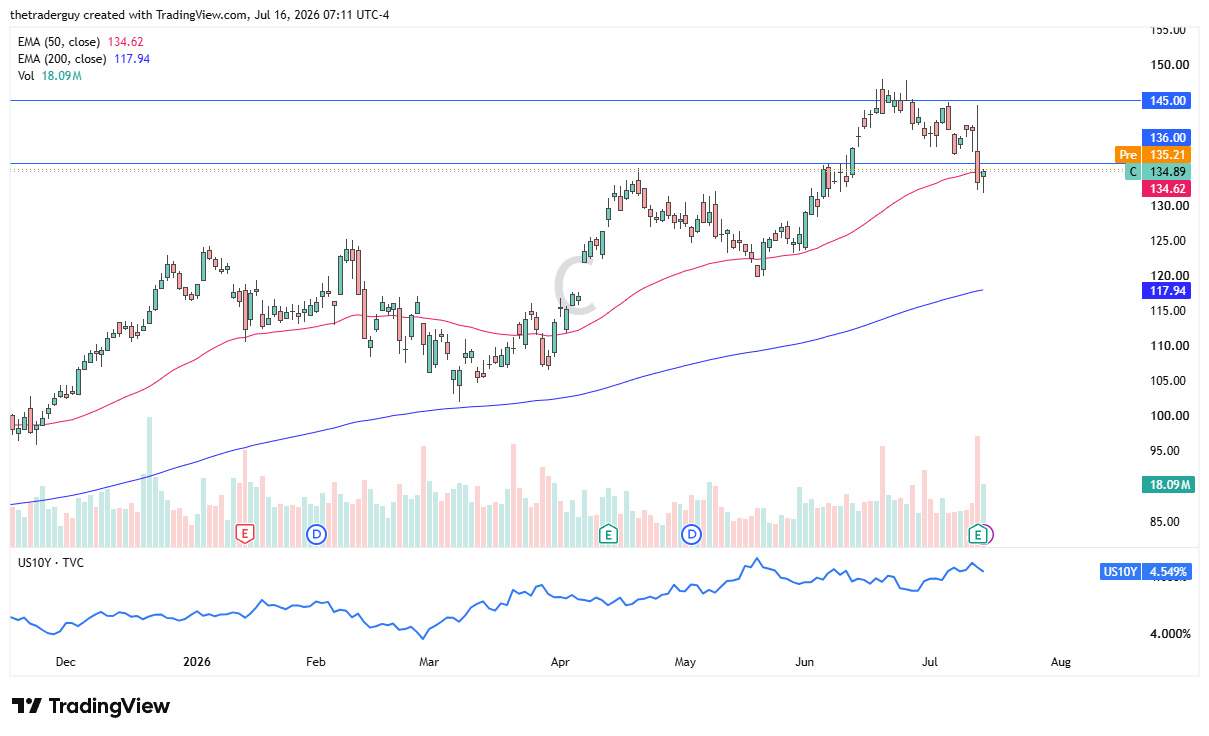This screenshot has width=1209, height=736.
Task: Click the header text 'thetraderguy created with TradingView.com'
Action: click(x=127, y=16)
